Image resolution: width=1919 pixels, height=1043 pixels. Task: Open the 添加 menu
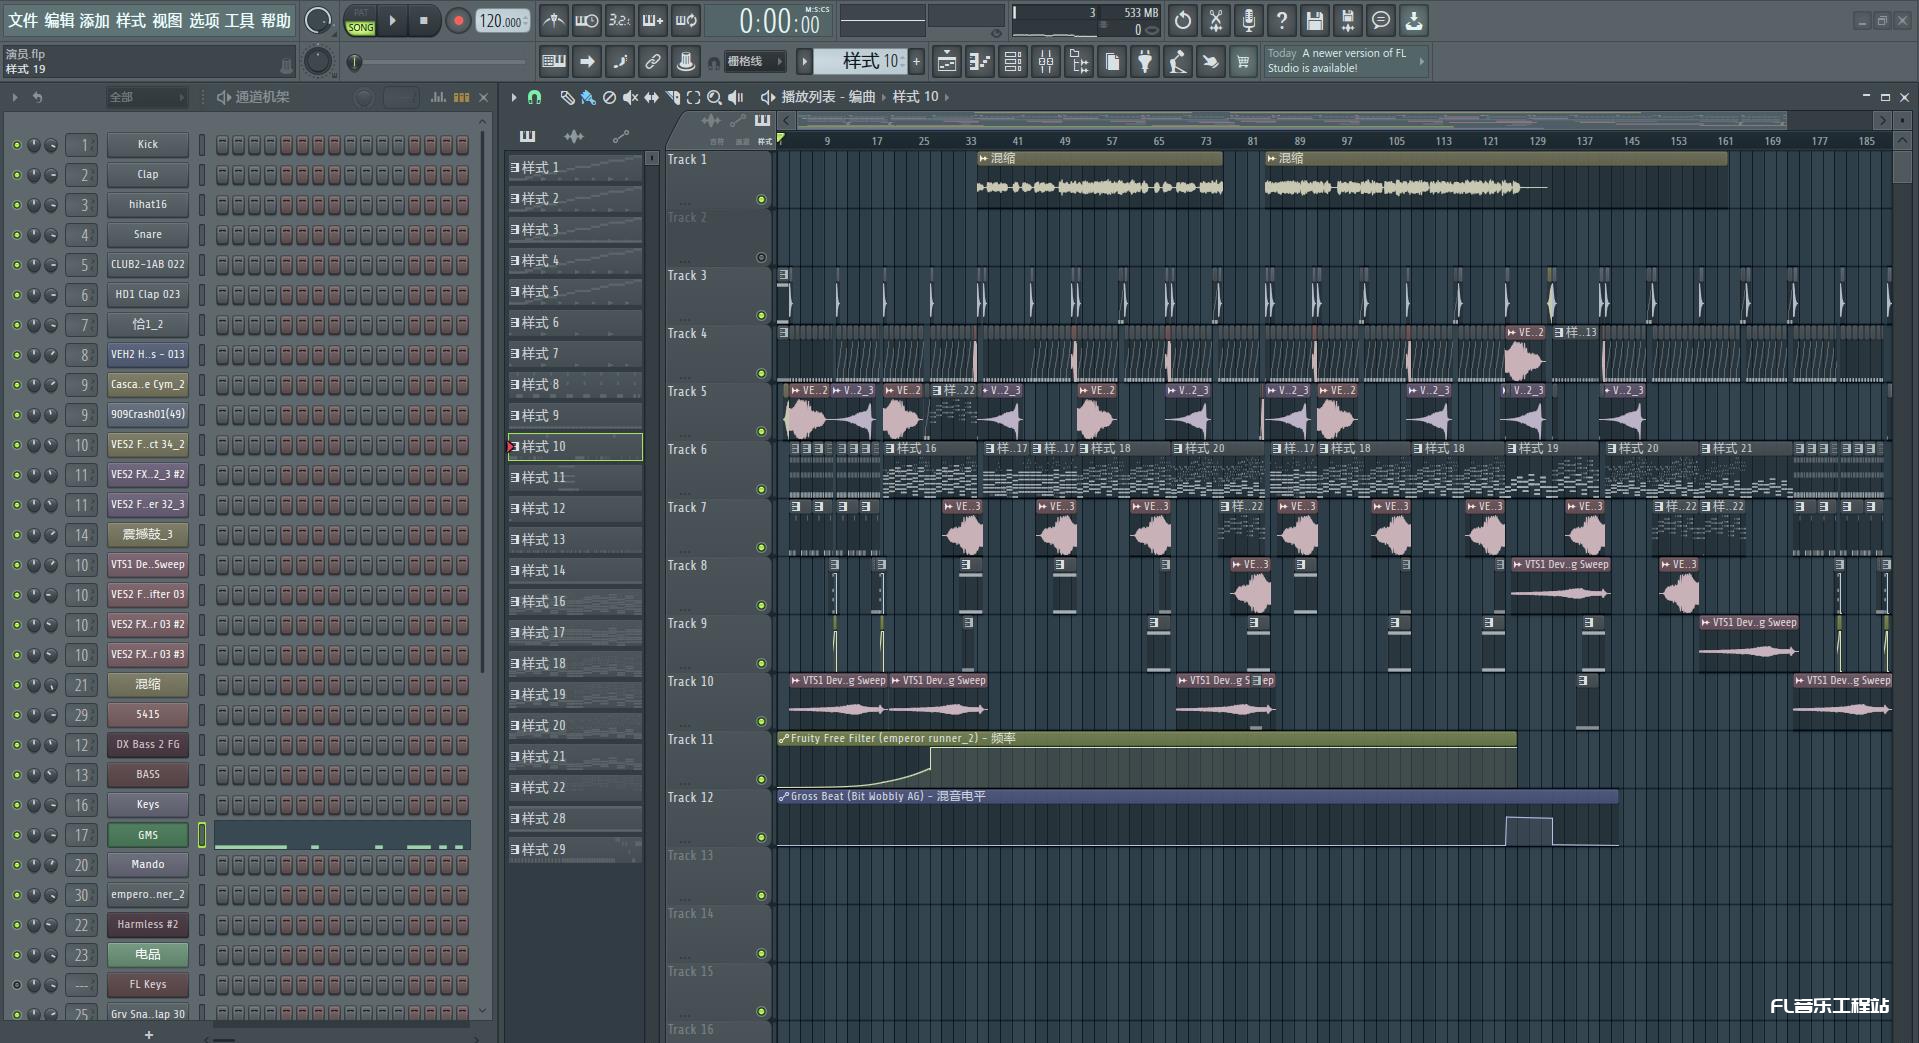point(94,20)
